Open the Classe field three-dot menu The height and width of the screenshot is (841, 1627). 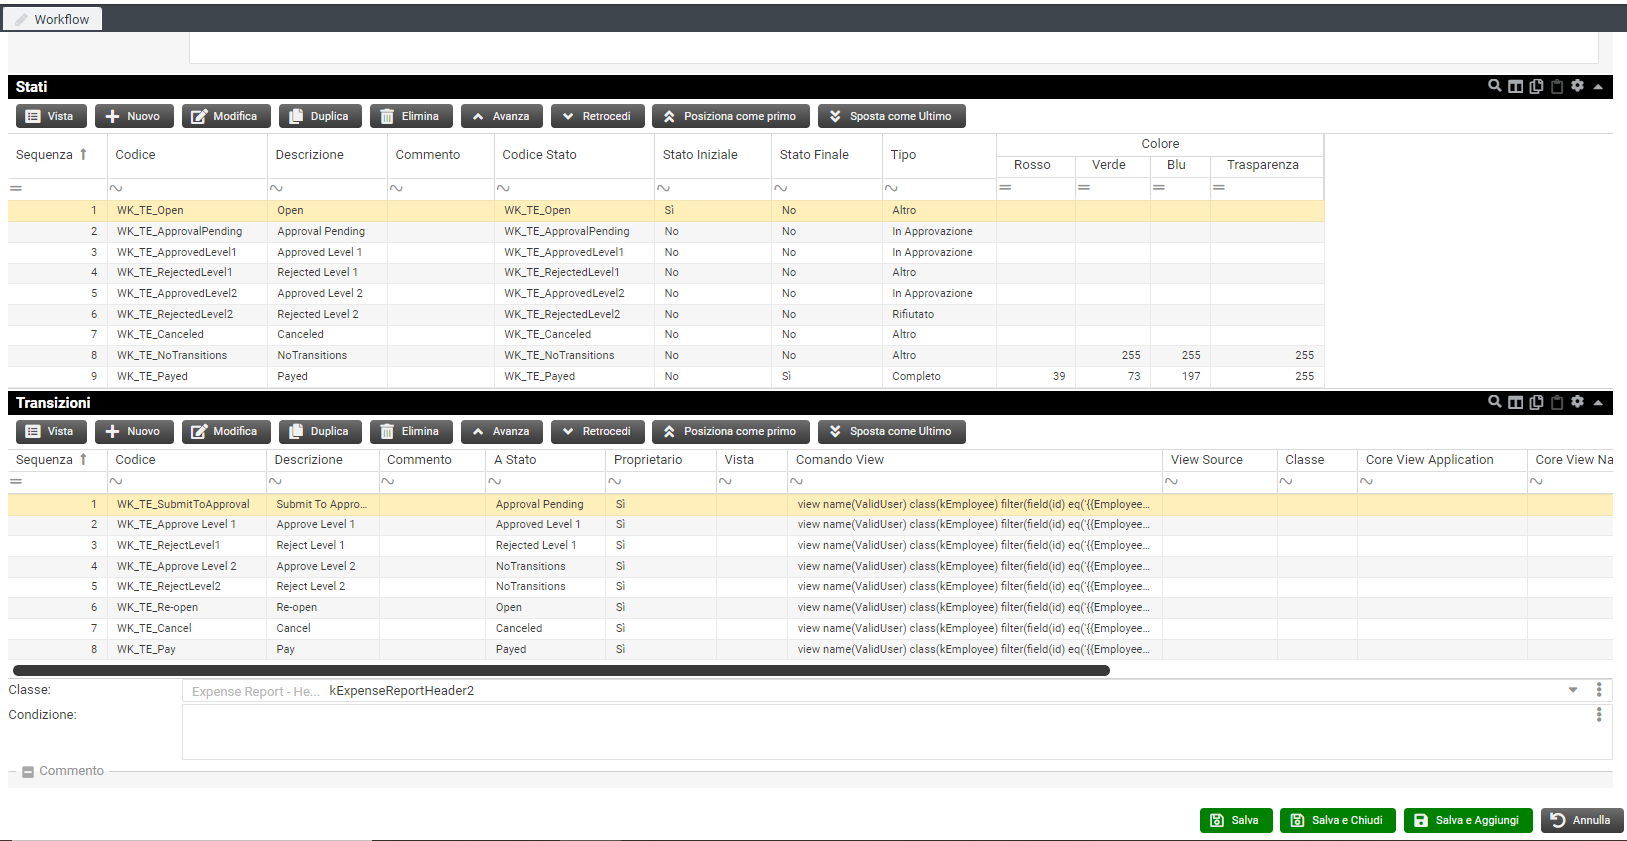coord(1599,690)
